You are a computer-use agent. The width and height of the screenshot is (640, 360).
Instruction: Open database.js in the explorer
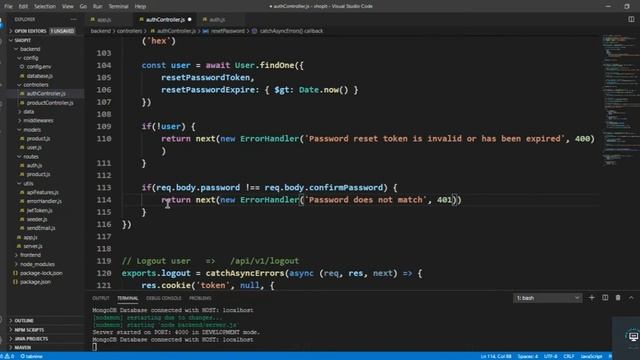click(40, 76)
